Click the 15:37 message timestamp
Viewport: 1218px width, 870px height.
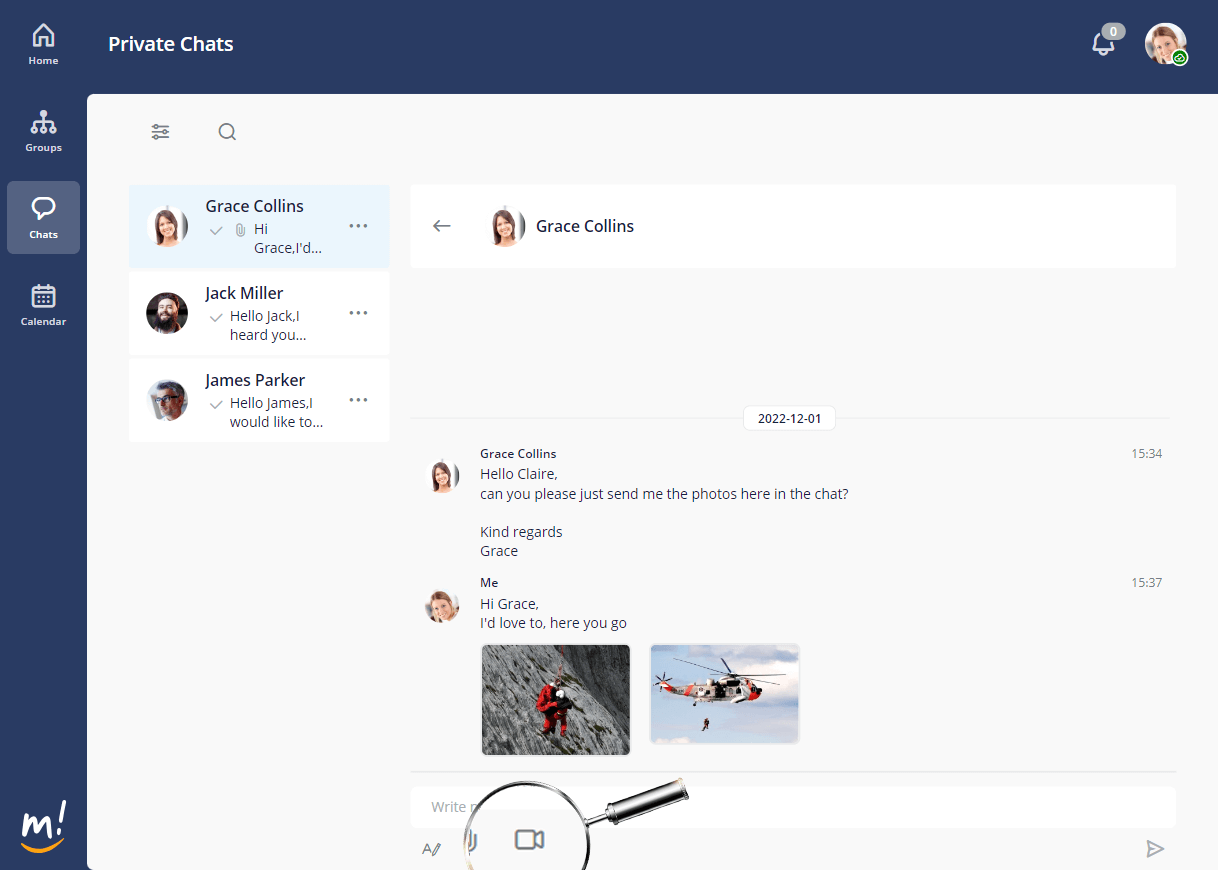[1146, 583]
